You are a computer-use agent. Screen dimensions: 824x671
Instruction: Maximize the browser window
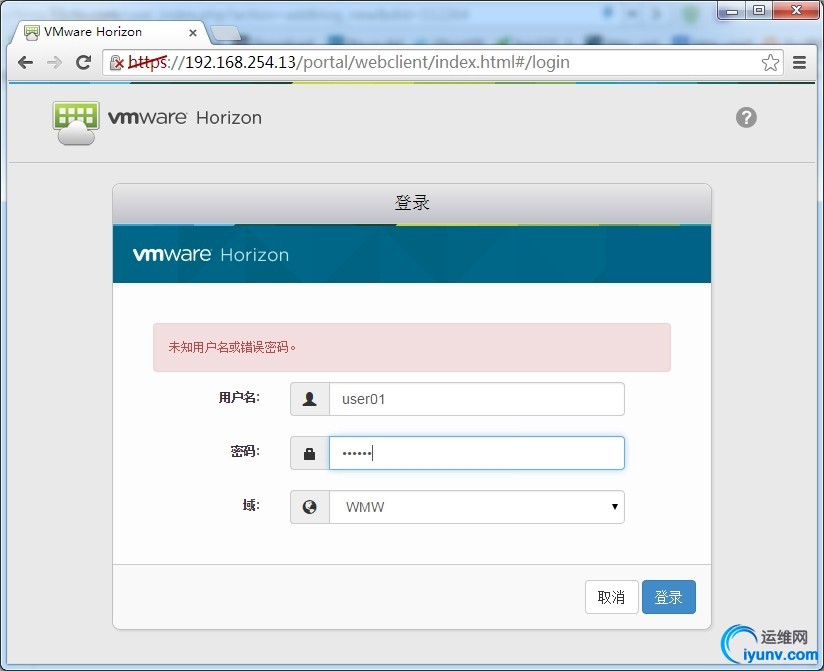click(x=759, y=11)
